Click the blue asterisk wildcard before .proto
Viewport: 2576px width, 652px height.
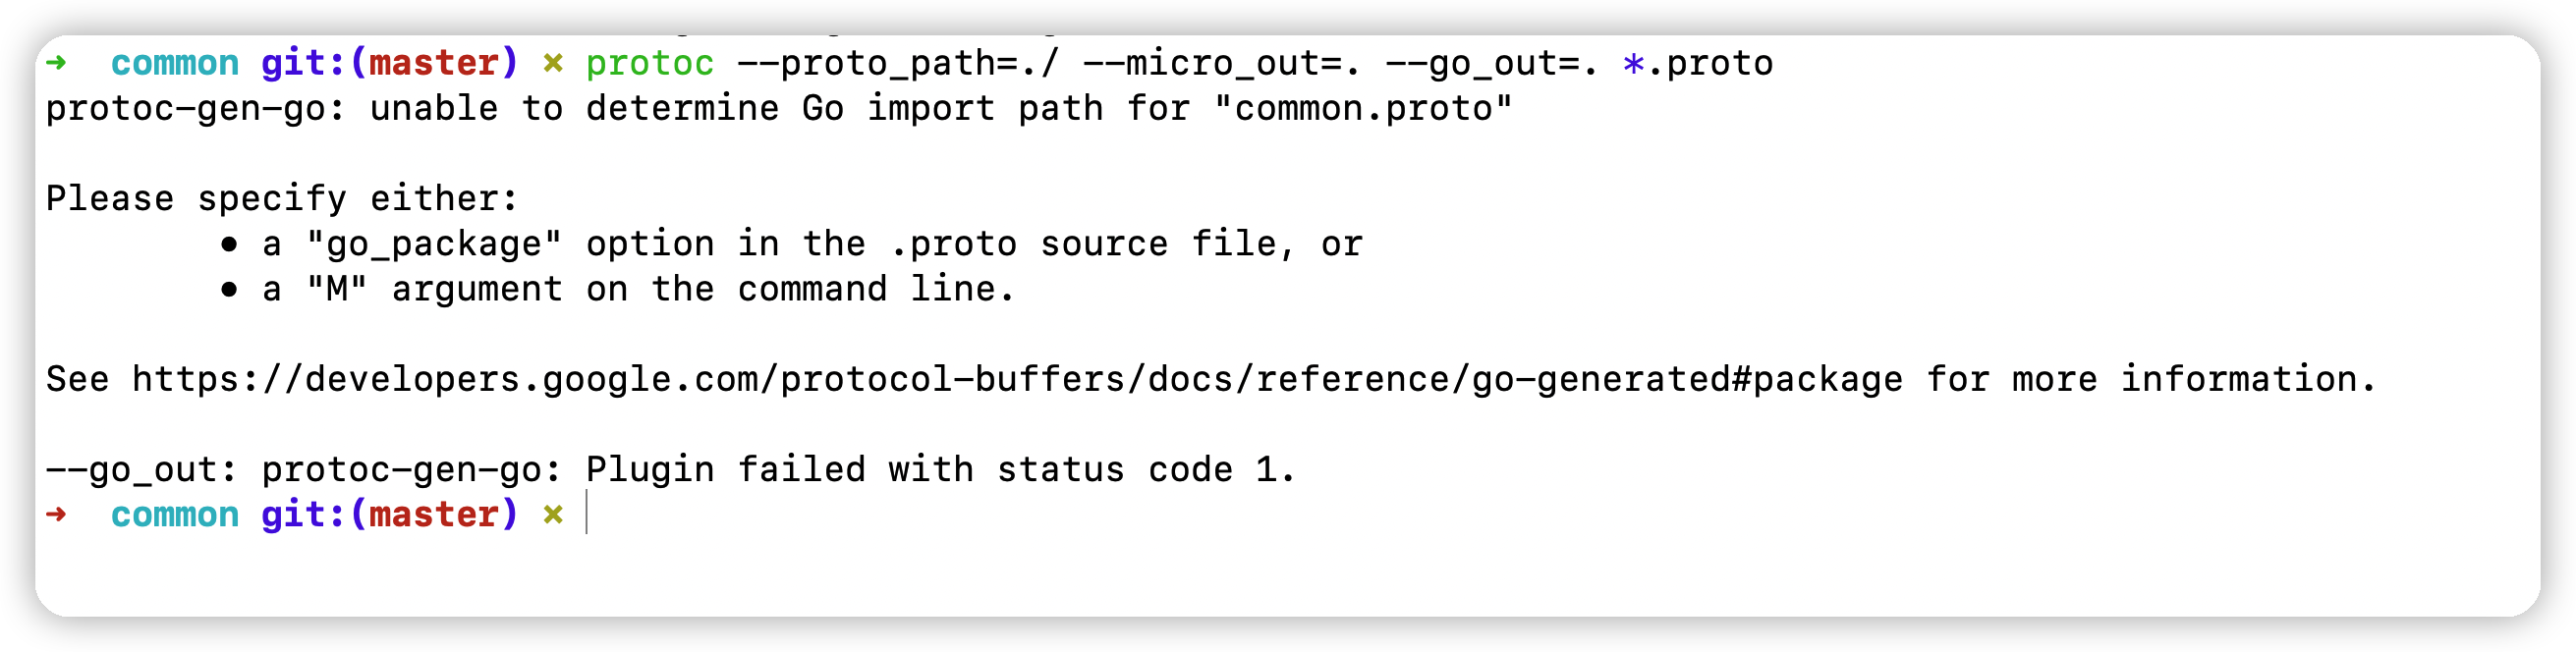(1633, 65)
